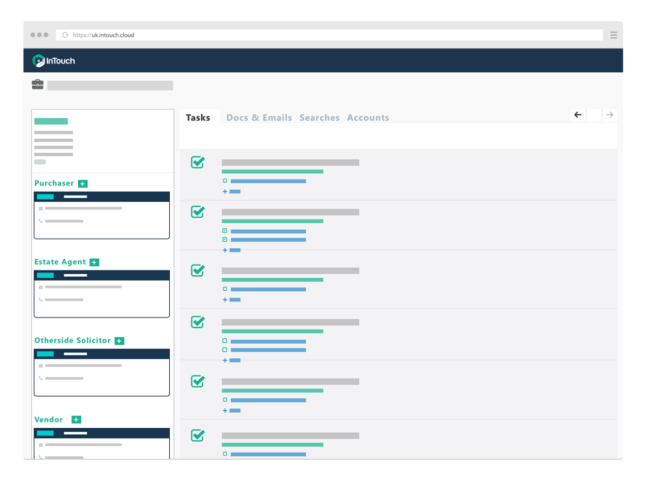Mark the sixth task's large check icon
Viewport: 647px width, 480px height.
click(198, 435)
